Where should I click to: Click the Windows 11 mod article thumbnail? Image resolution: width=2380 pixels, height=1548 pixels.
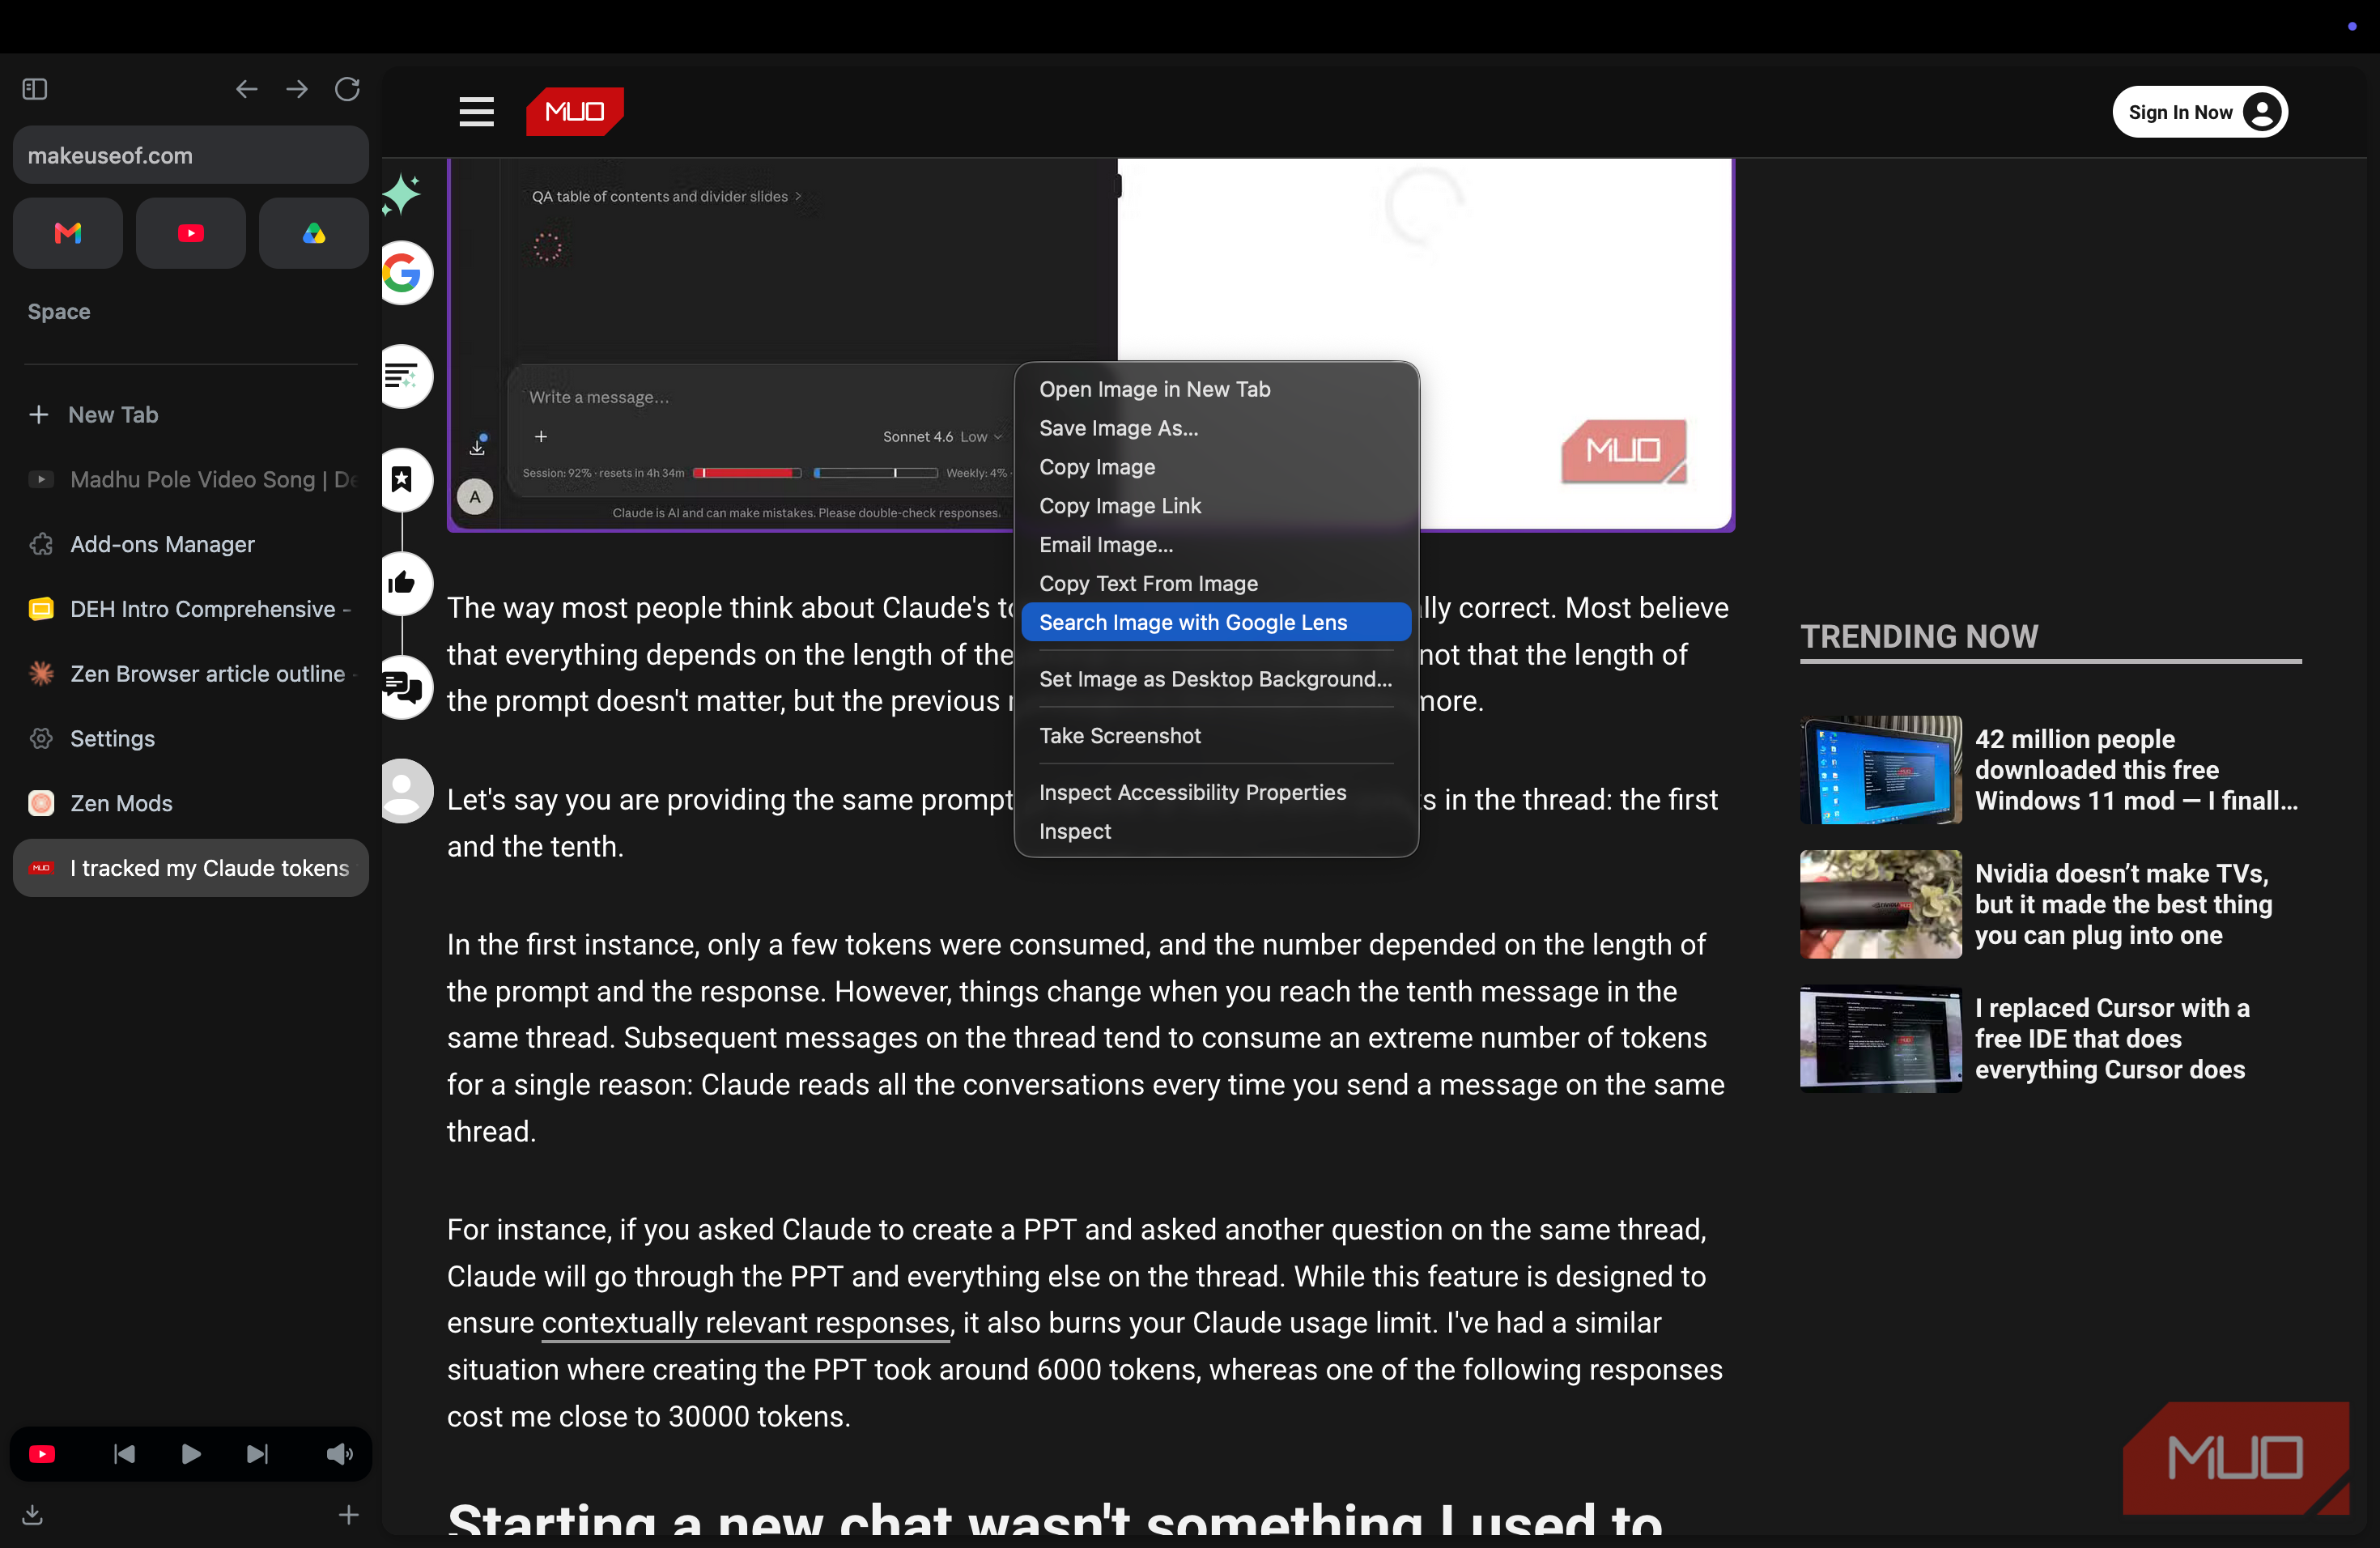(x=1881, y=770)
